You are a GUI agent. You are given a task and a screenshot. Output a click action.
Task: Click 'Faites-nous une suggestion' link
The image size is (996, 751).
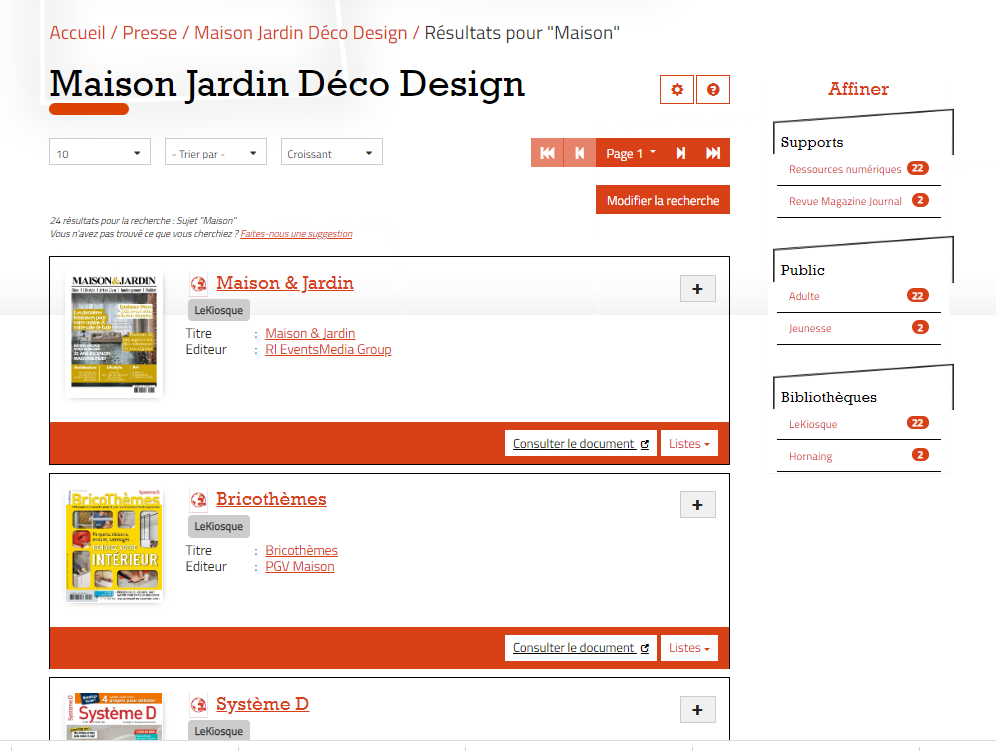coord(296,234)
